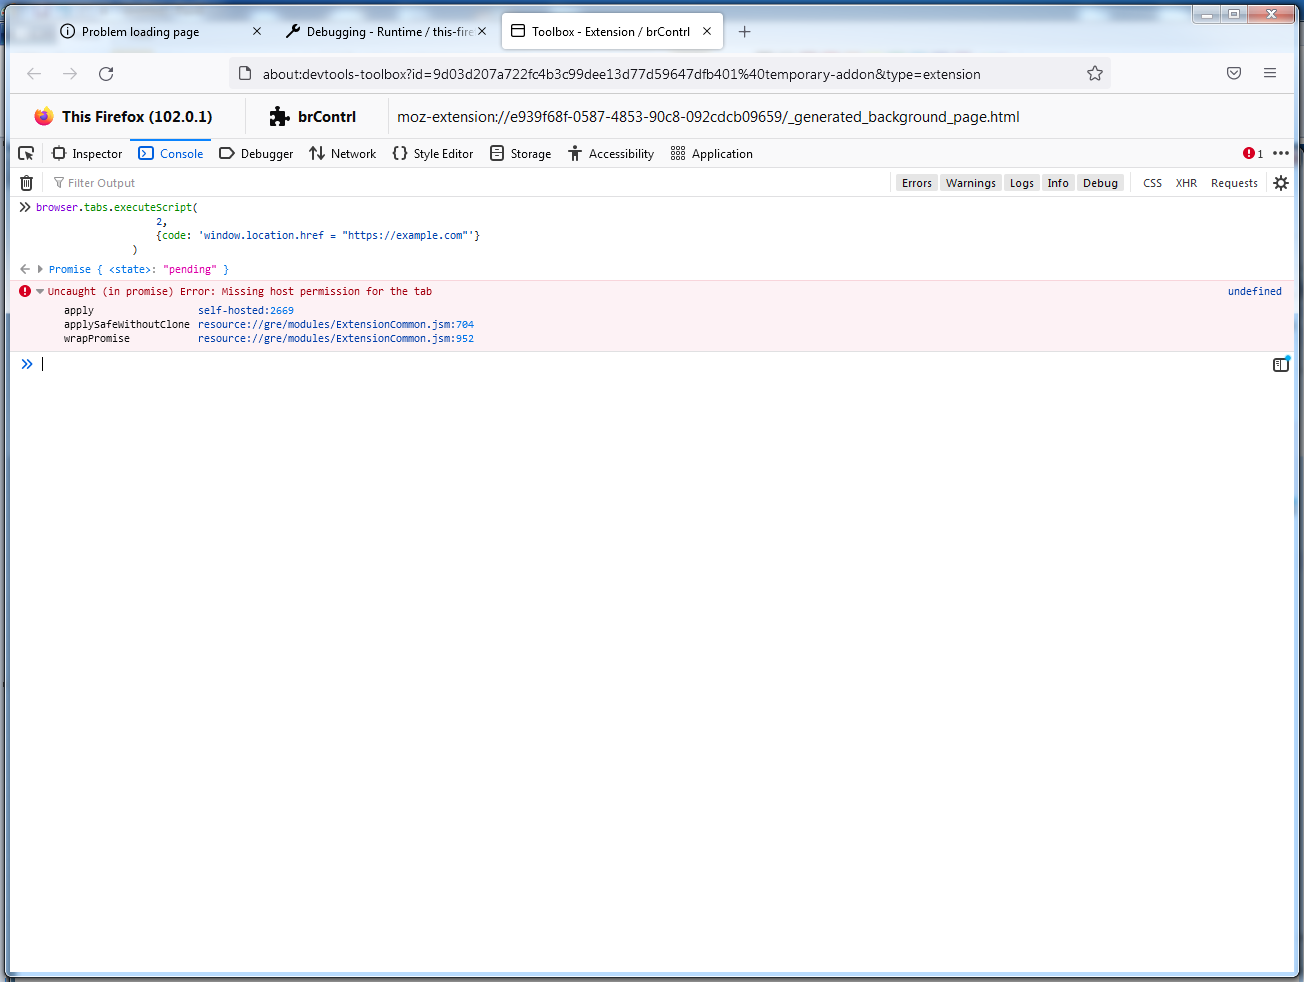The image size is (1304, 982).
Task: Toggle the Logs filter
Action: (1021, 183)
